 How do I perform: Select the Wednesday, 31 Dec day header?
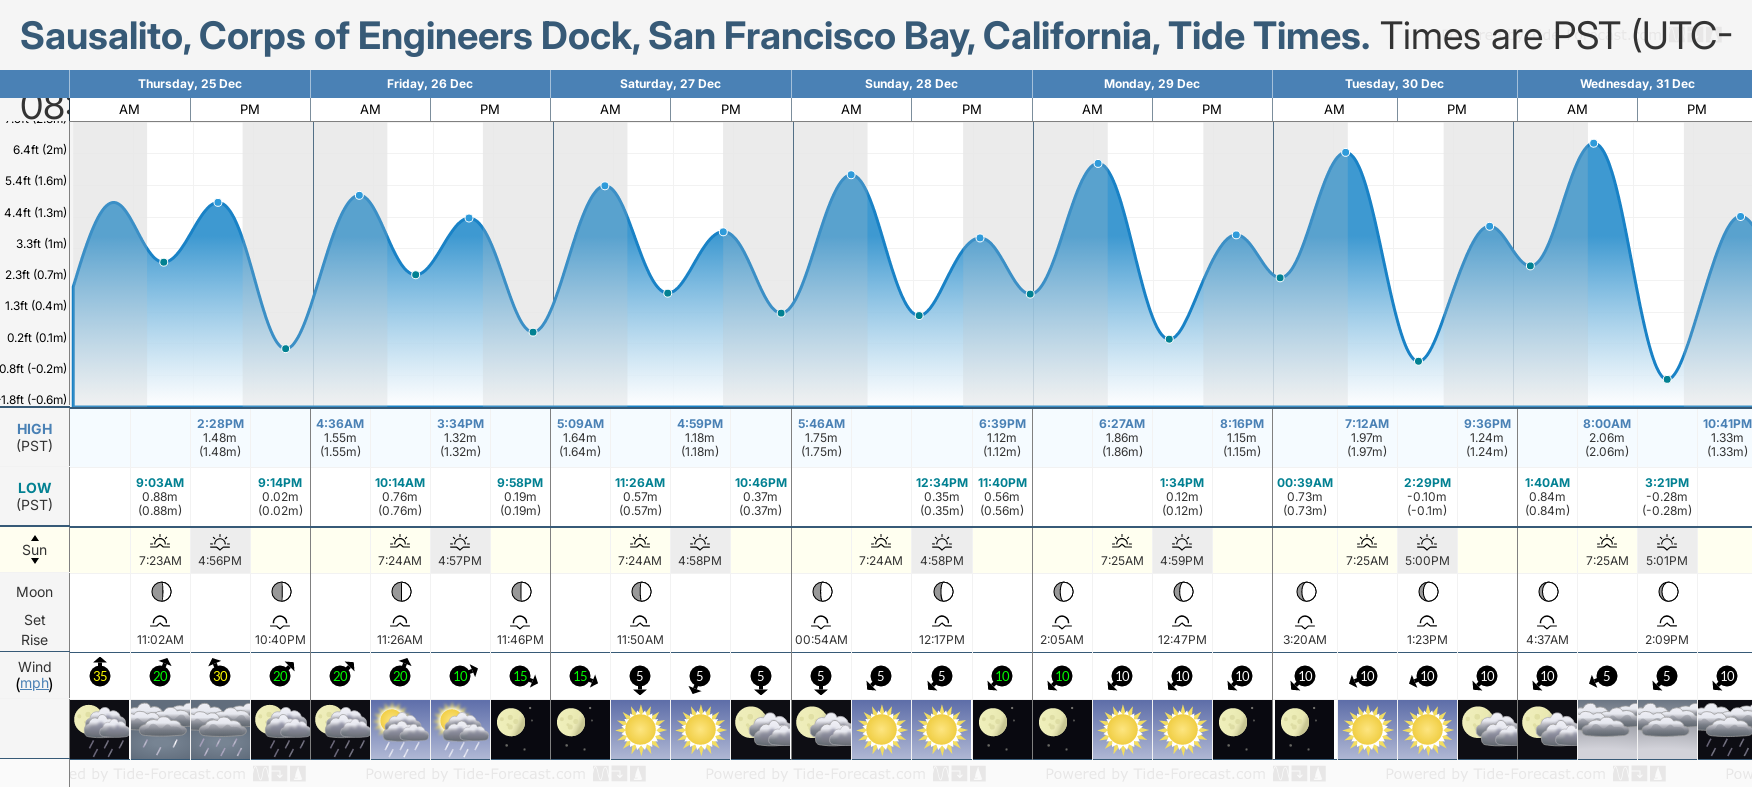point(1636,84)
